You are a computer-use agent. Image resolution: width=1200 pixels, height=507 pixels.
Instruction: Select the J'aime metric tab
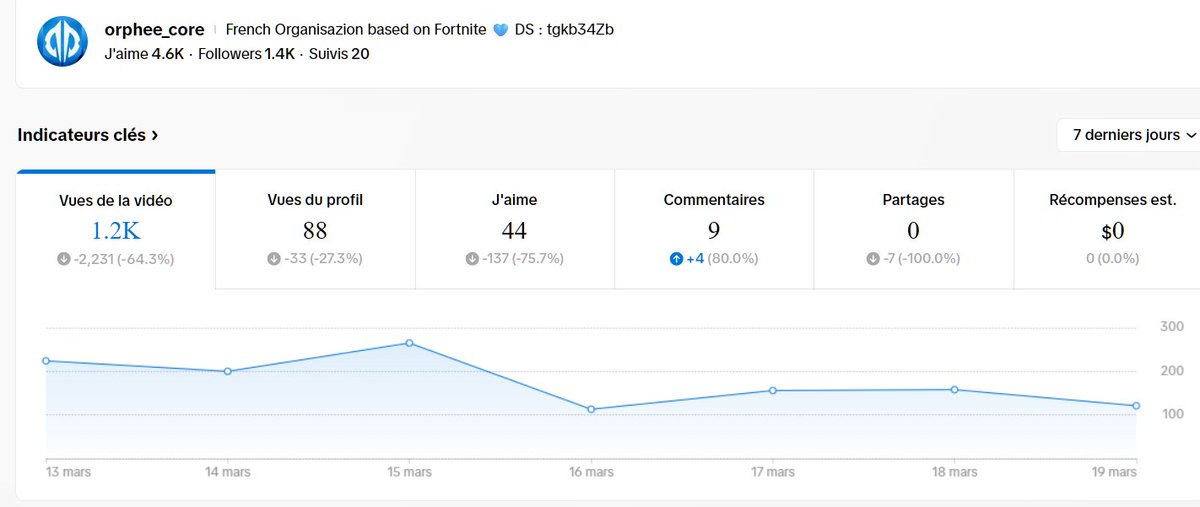tap(514, 230)
